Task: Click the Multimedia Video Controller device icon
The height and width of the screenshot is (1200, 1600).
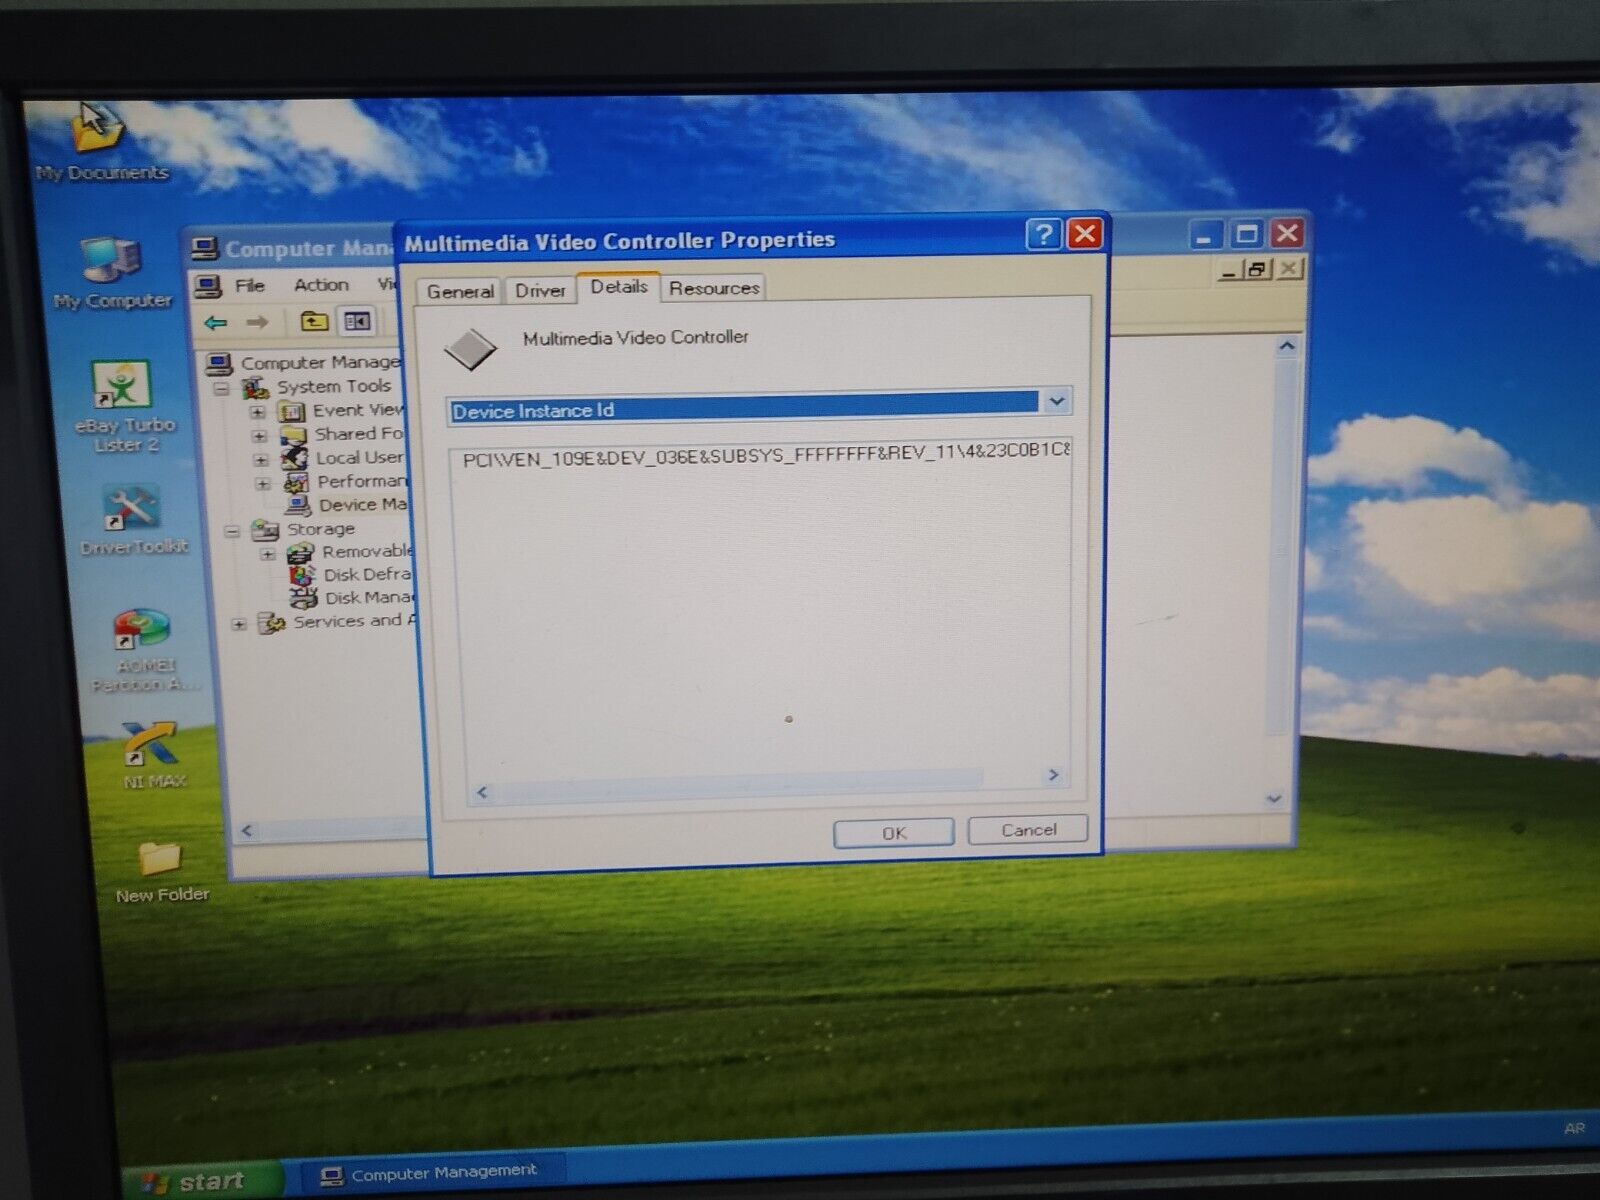Action: tap(470, 349)
